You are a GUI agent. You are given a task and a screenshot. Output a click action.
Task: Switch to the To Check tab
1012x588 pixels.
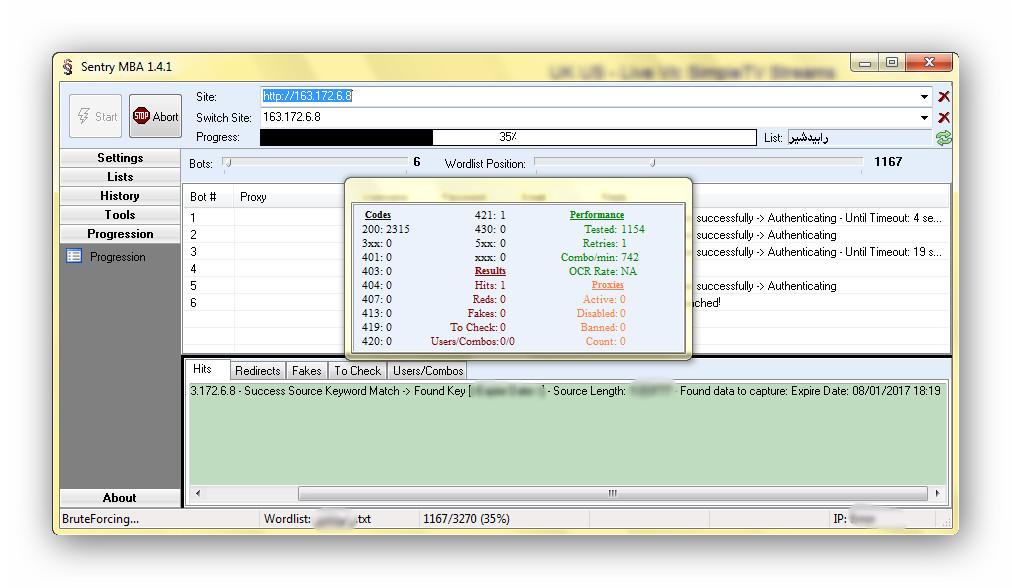(358, 370)
